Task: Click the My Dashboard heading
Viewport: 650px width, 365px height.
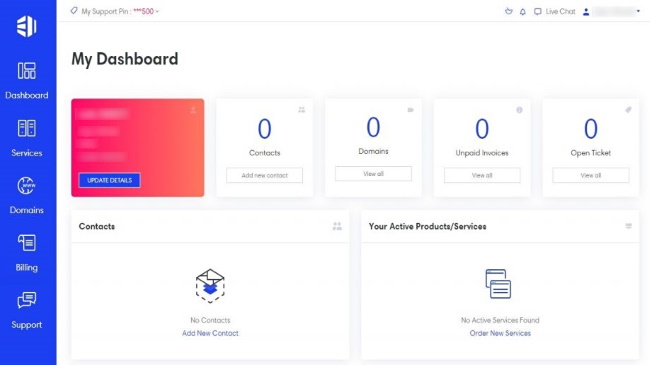Action: [x=125, y=59]
